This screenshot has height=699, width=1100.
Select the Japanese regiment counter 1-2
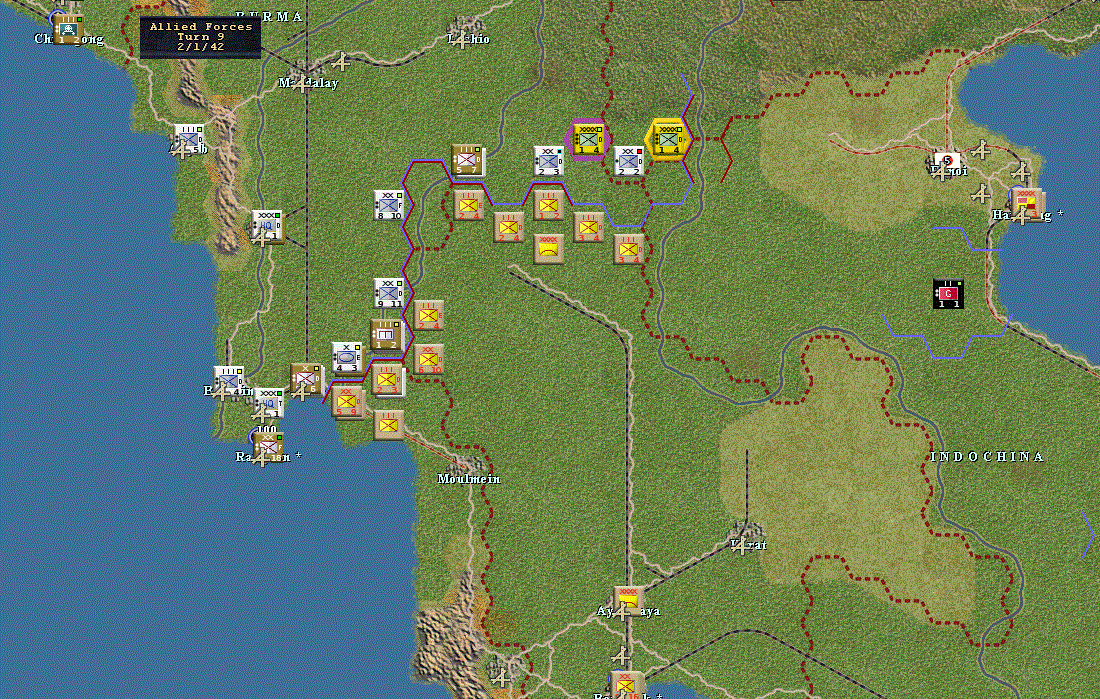(x=549, y=205)
